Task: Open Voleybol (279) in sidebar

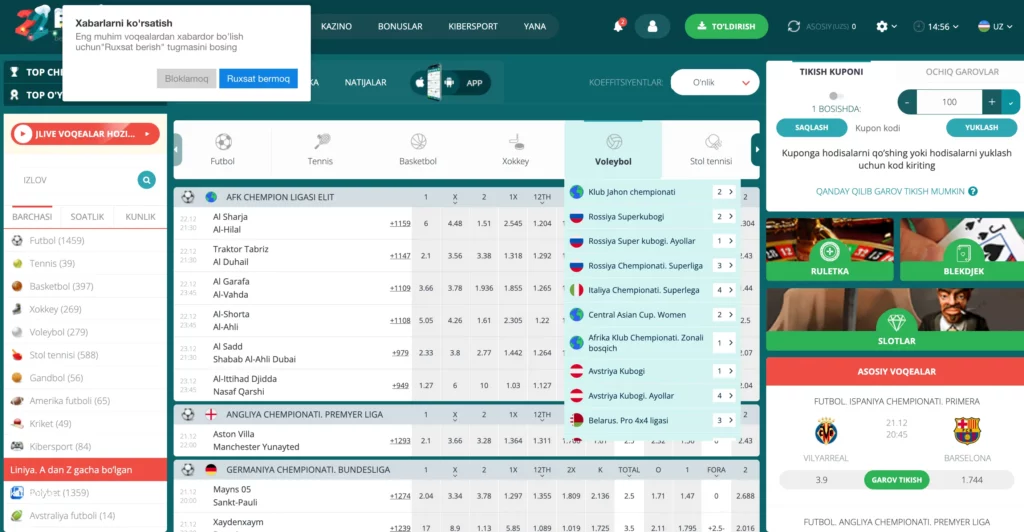Action: 85,332
